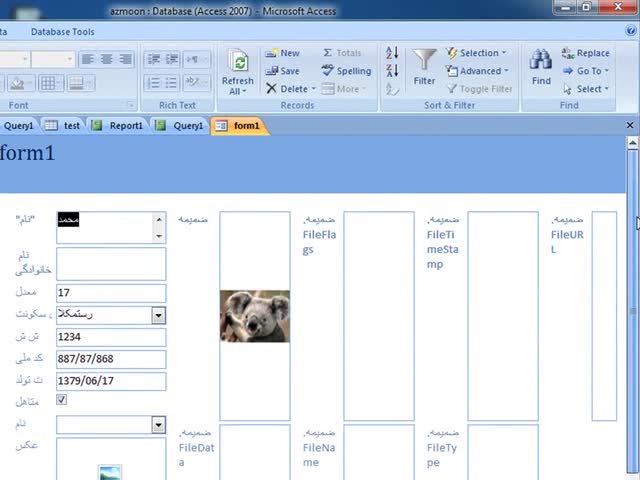Open alternate row color dropdown
Screen dimensions: 640x480
click(x=81, y=83)
